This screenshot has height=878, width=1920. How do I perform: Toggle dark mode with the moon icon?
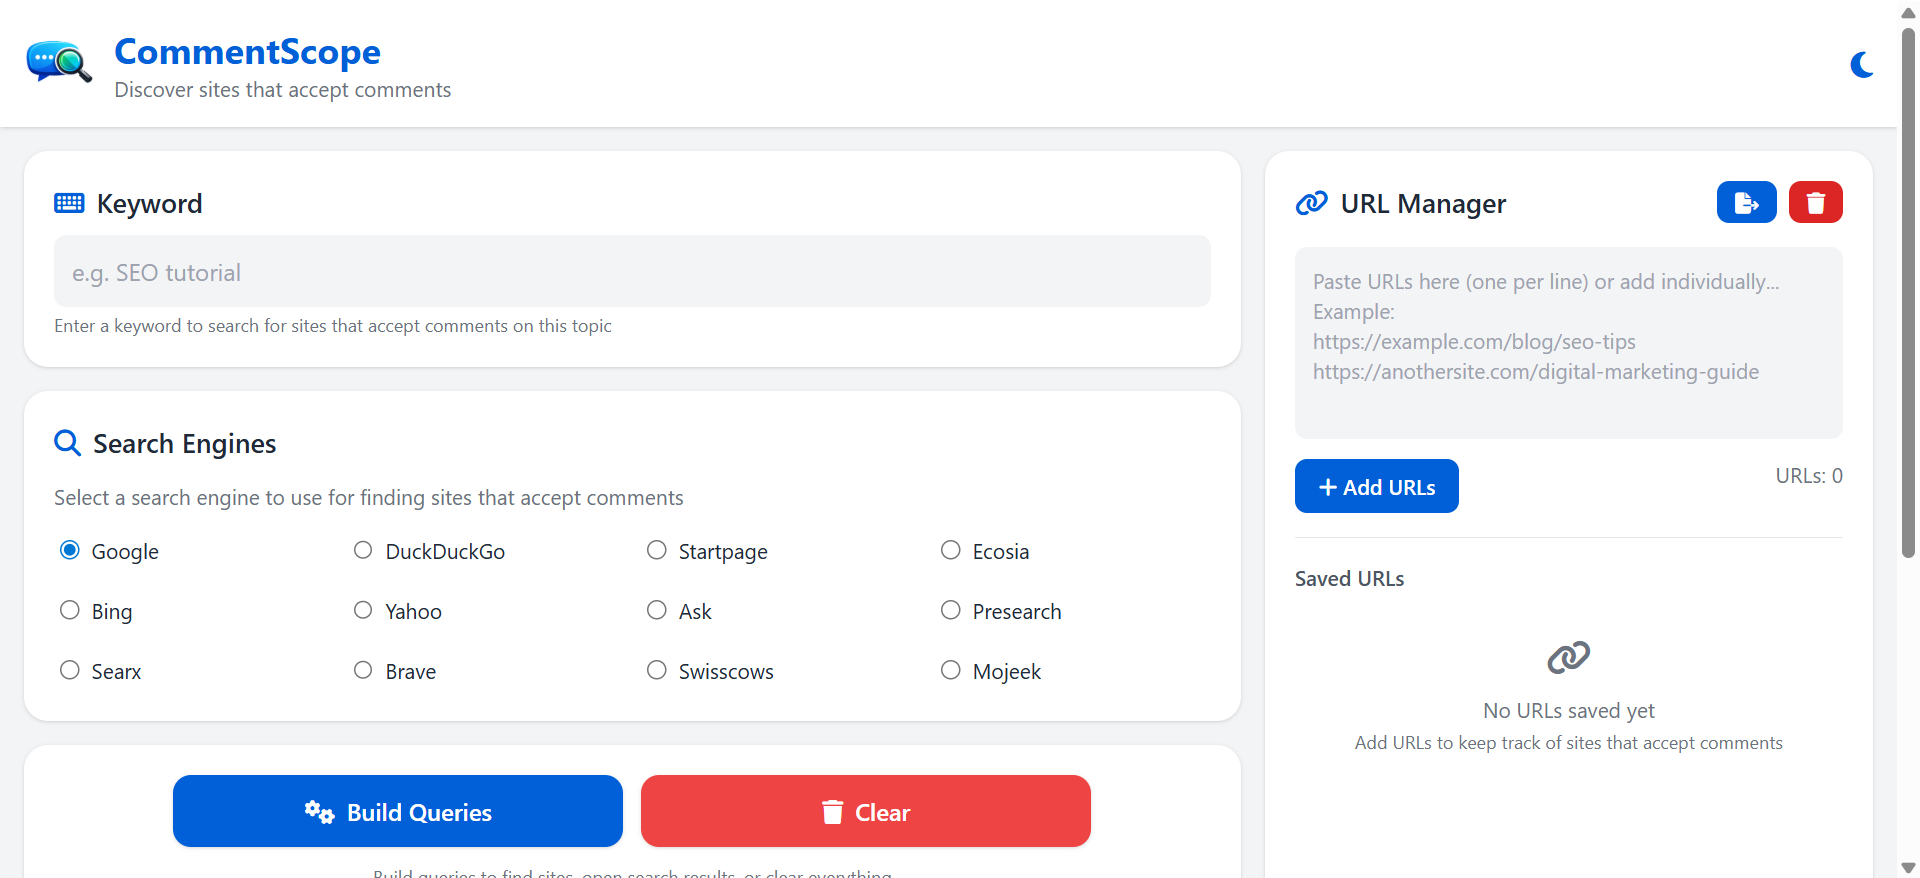tap(1861, 65)
